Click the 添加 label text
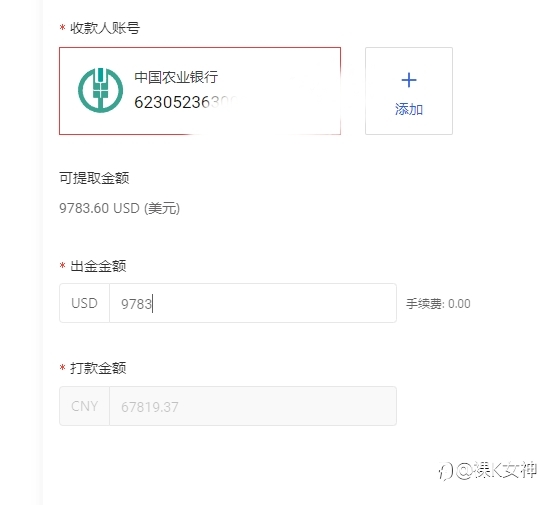The image size is (543, 505). (x=409, y=109)
